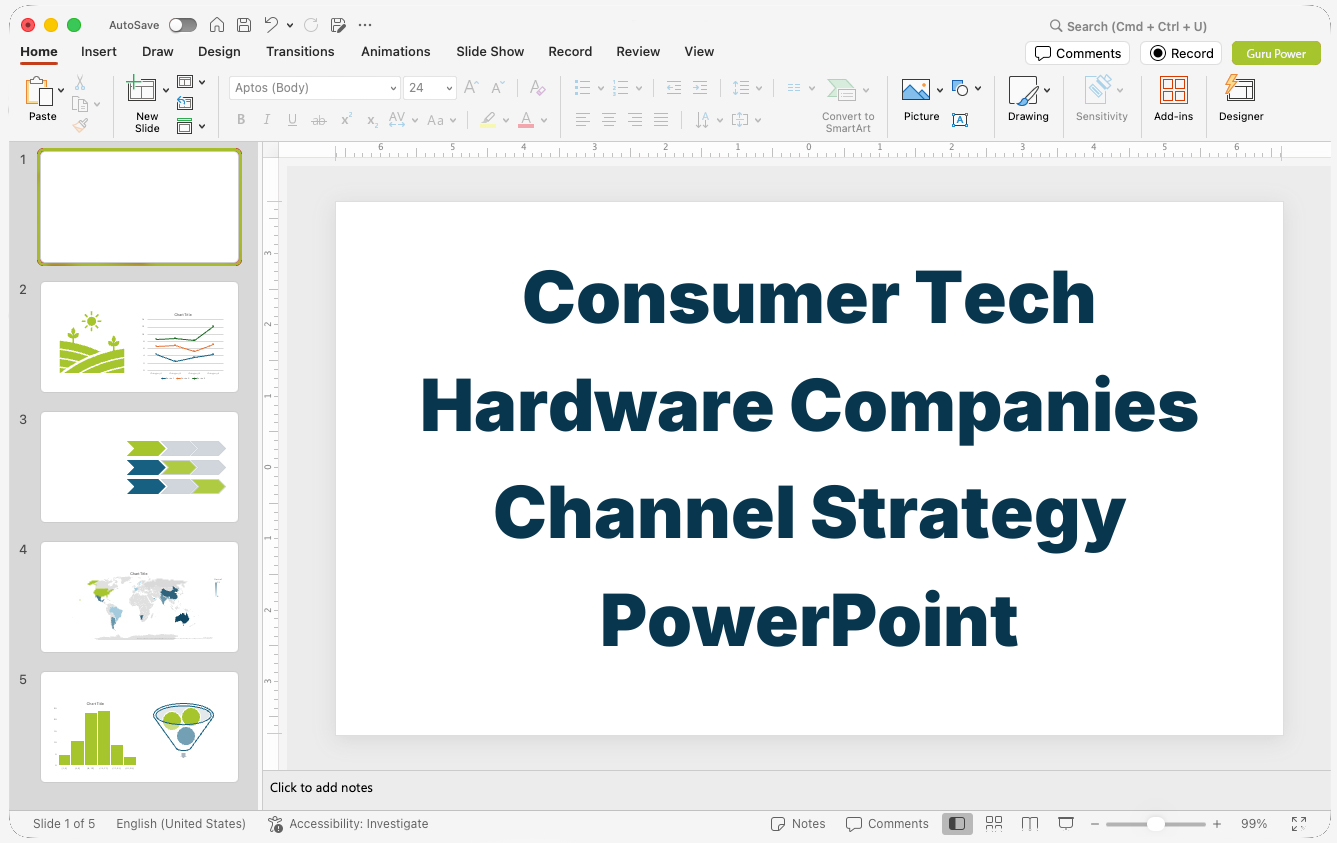Toggle Normal view button in status bar
Screen dimensions: 1337x843
click(x=957, y=824)
